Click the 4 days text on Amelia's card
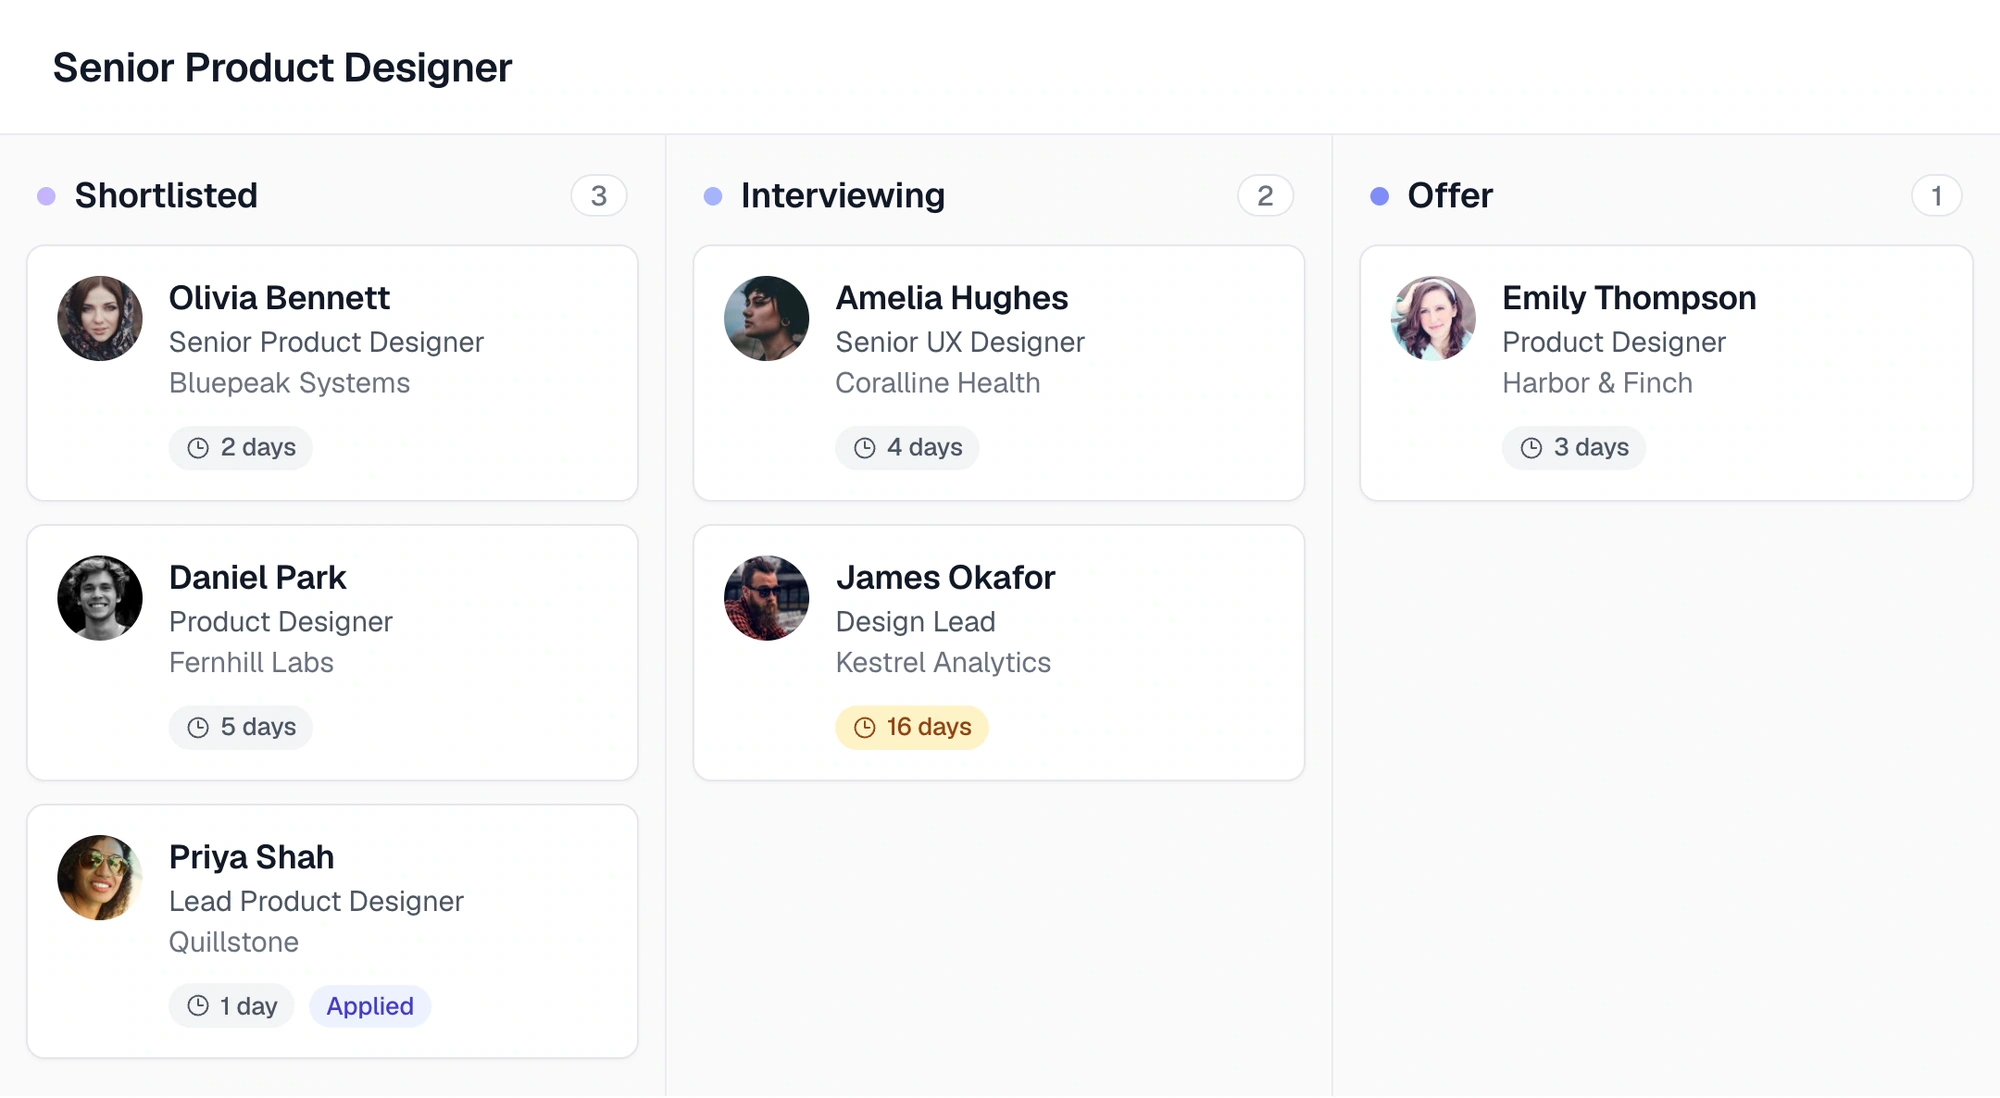This screenshot has height=1098, width=2000. [925, 448]
